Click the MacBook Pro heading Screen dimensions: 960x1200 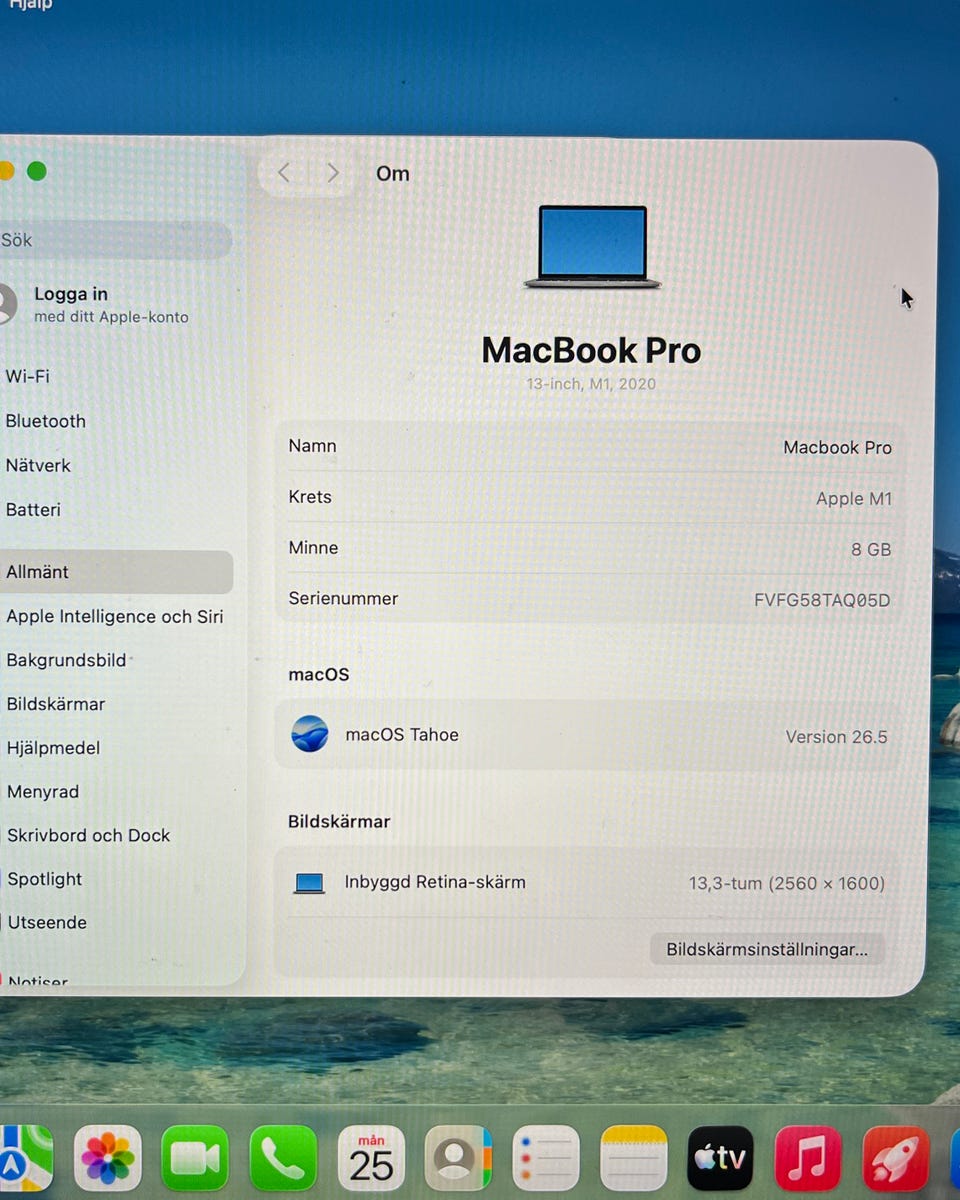pos(591,350)
